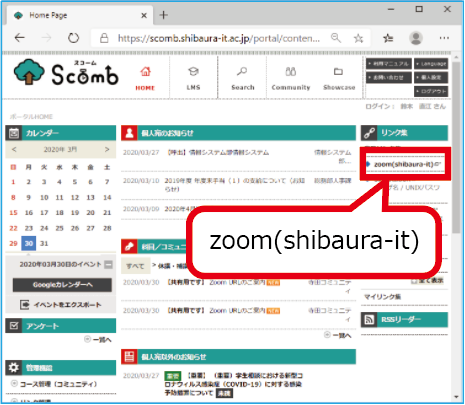Viewport: 465px width, 405px height.
Task: Select March 31 in the calendar
Action: 44,243
